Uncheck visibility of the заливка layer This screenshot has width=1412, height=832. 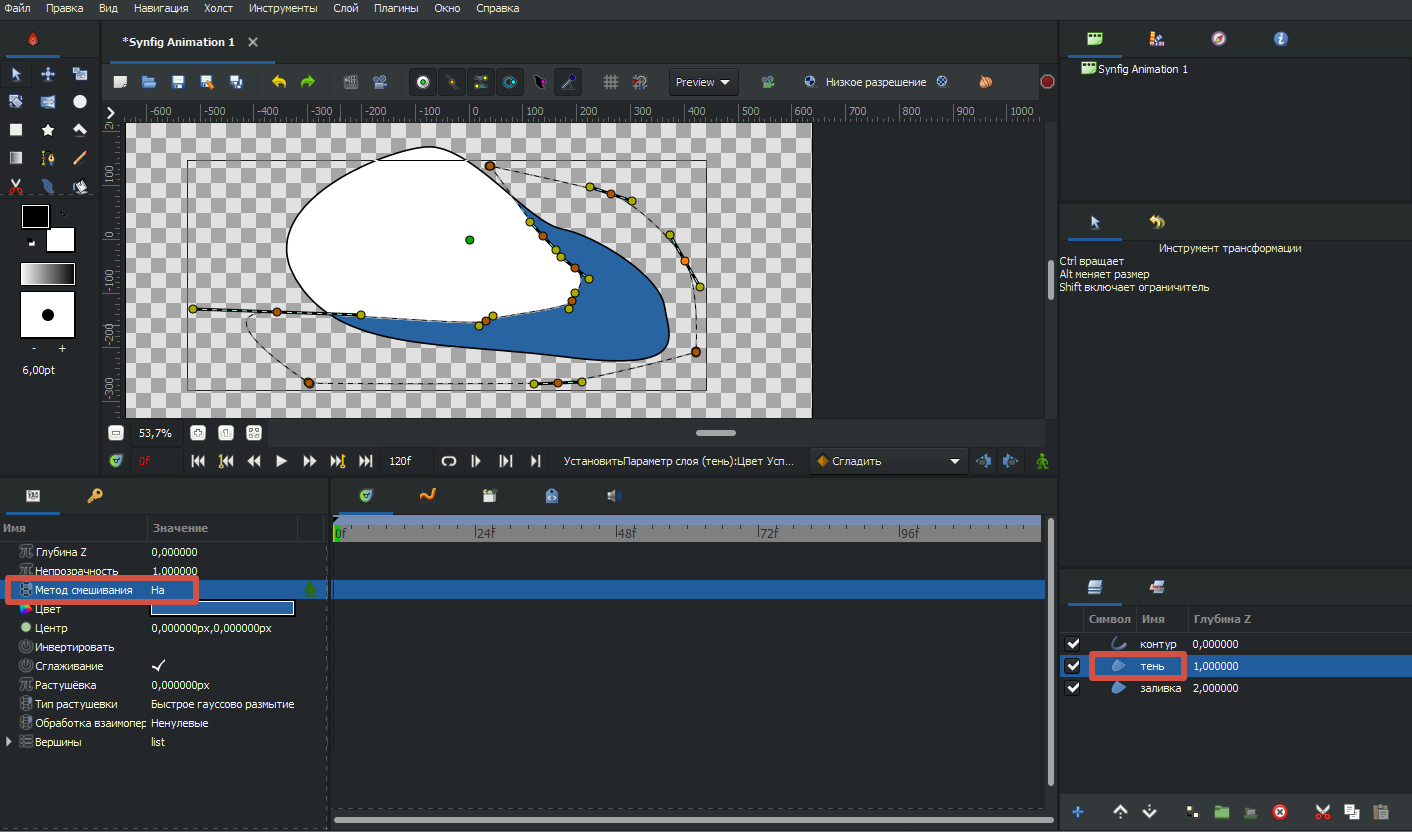(1073, 688)
